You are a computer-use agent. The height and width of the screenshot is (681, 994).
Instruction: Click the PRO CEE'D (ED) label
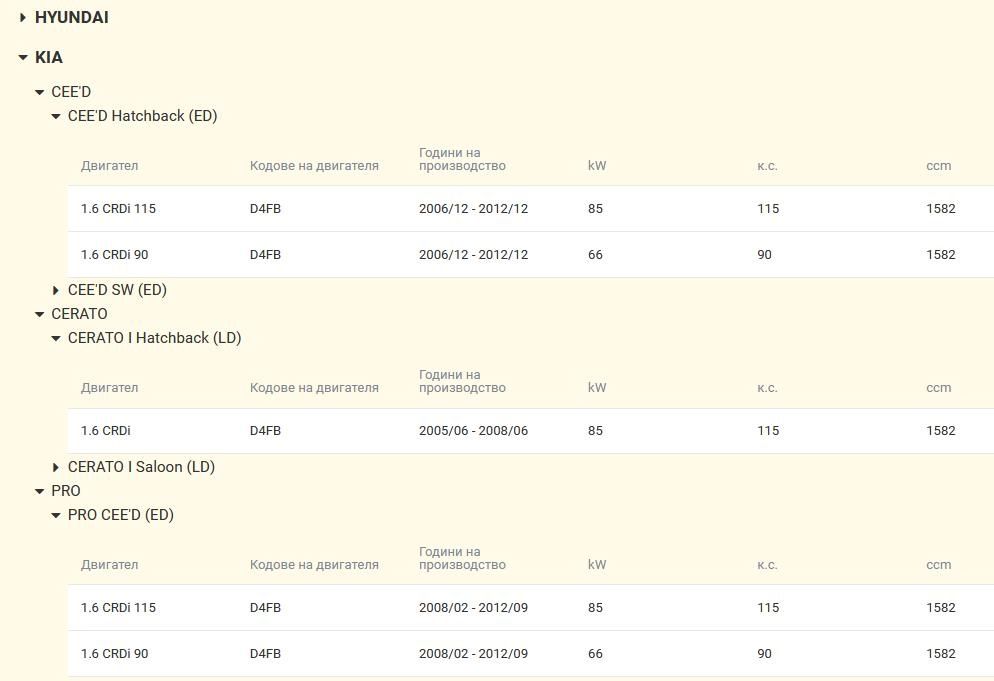121,515
